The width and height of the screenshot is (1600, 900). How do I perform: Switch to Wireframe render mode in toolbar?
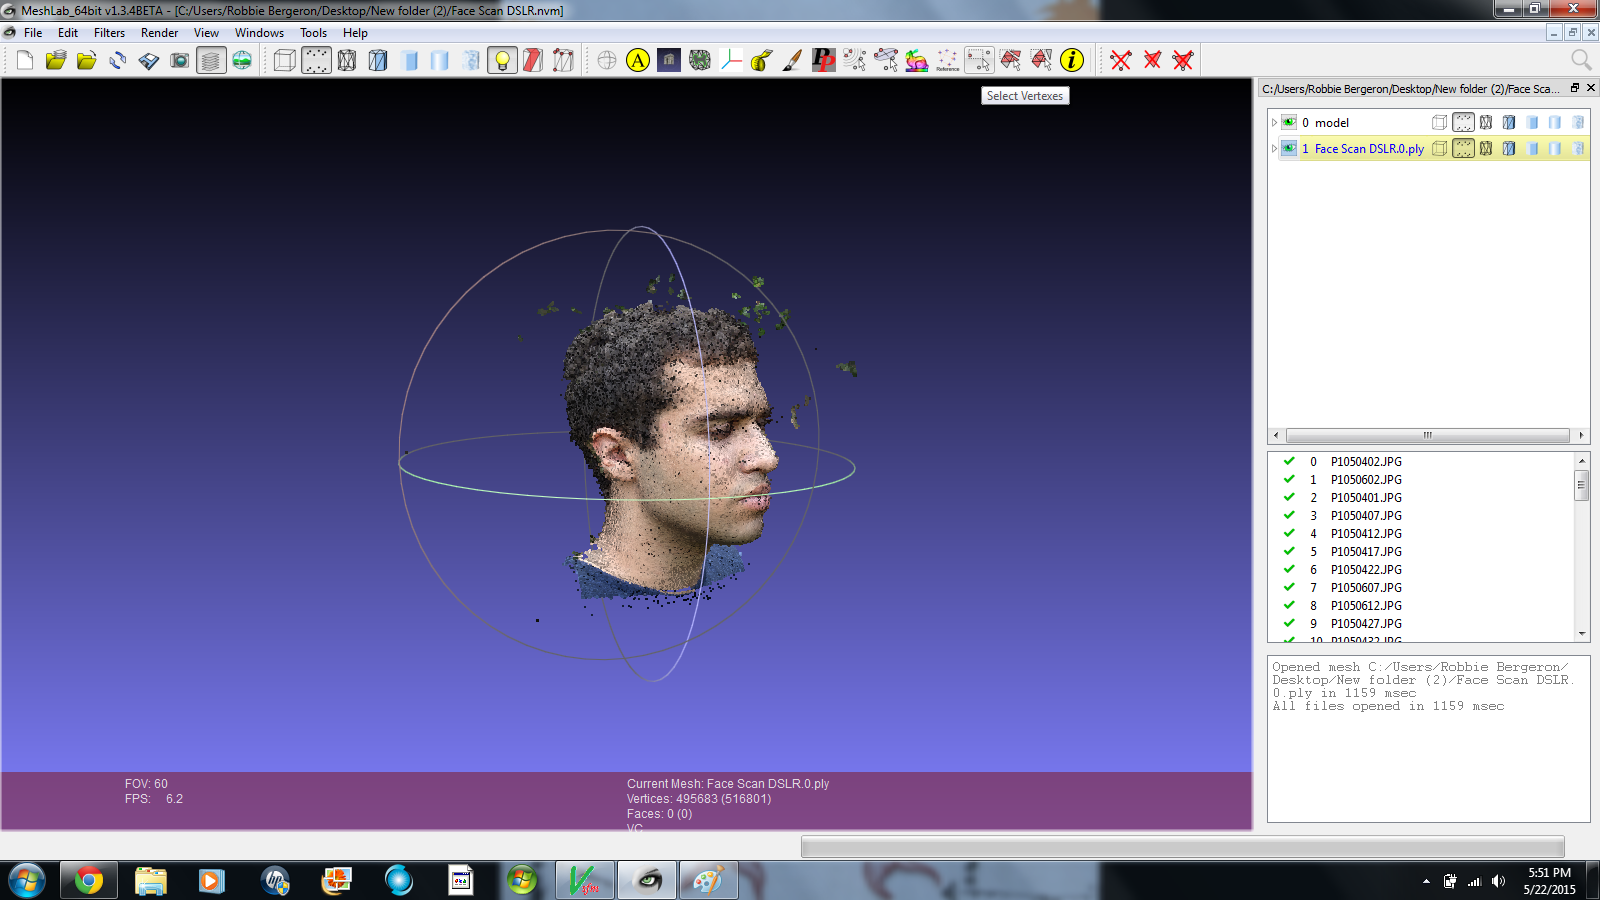point(347,60)
